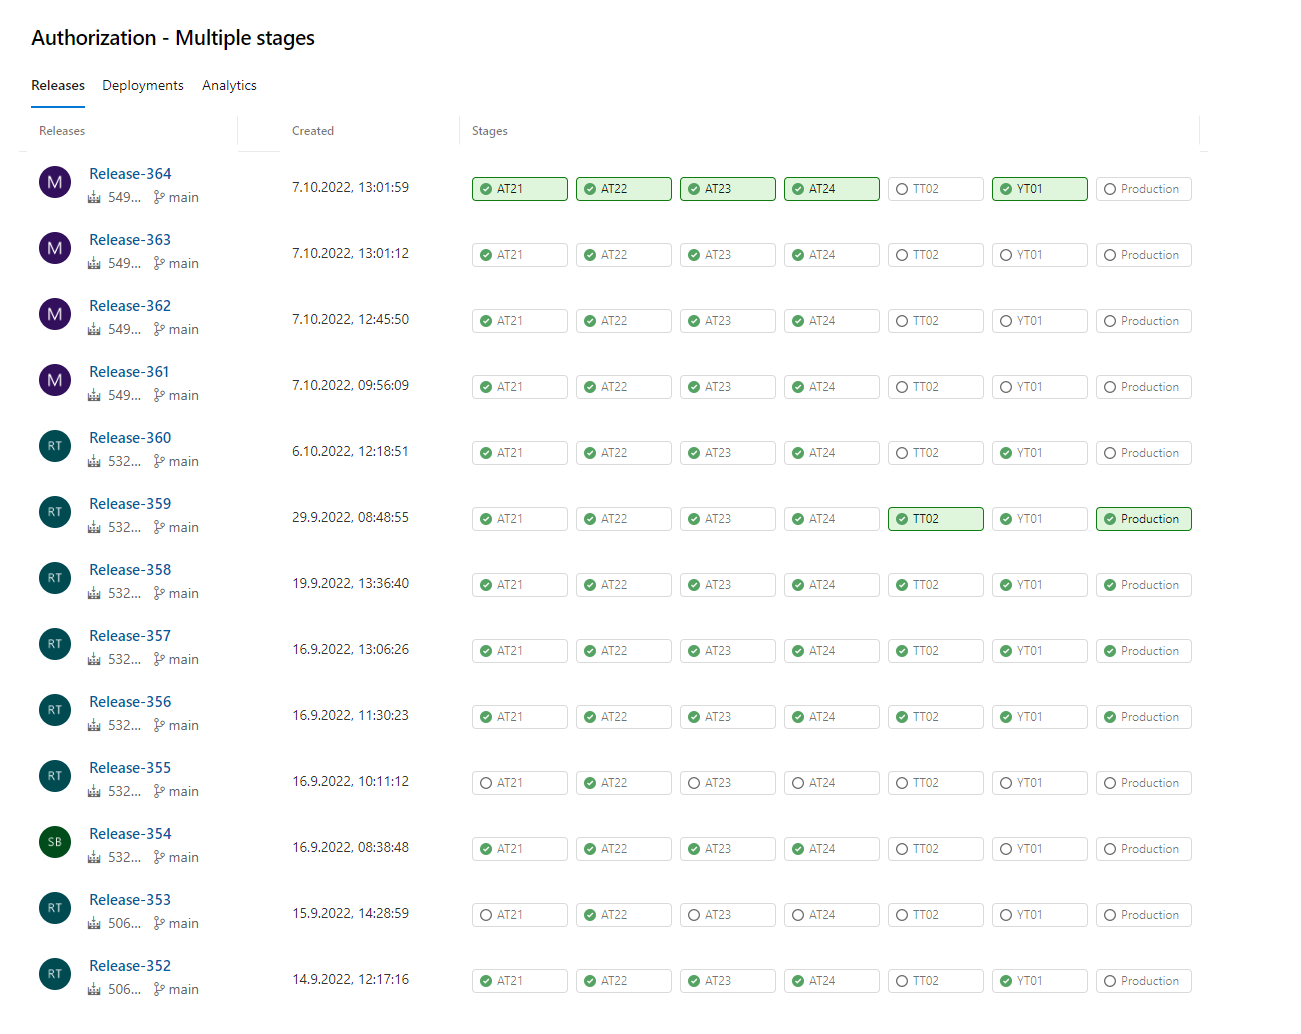Click the success check icon on Release-364's AT21 stage
Image resolution: width=1301 pixels, height=1034 pixels.
487,188
